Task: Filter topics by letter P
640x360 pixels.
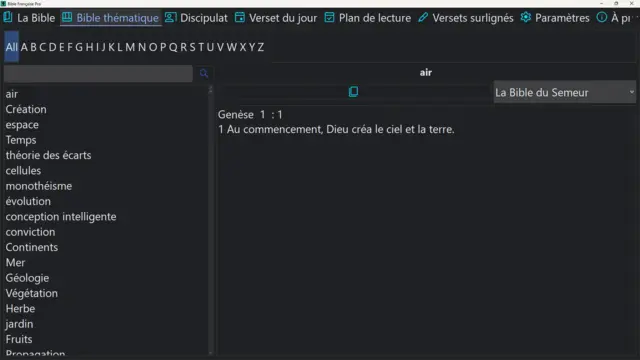Action: pyautogui.click(x=163, y=47)
